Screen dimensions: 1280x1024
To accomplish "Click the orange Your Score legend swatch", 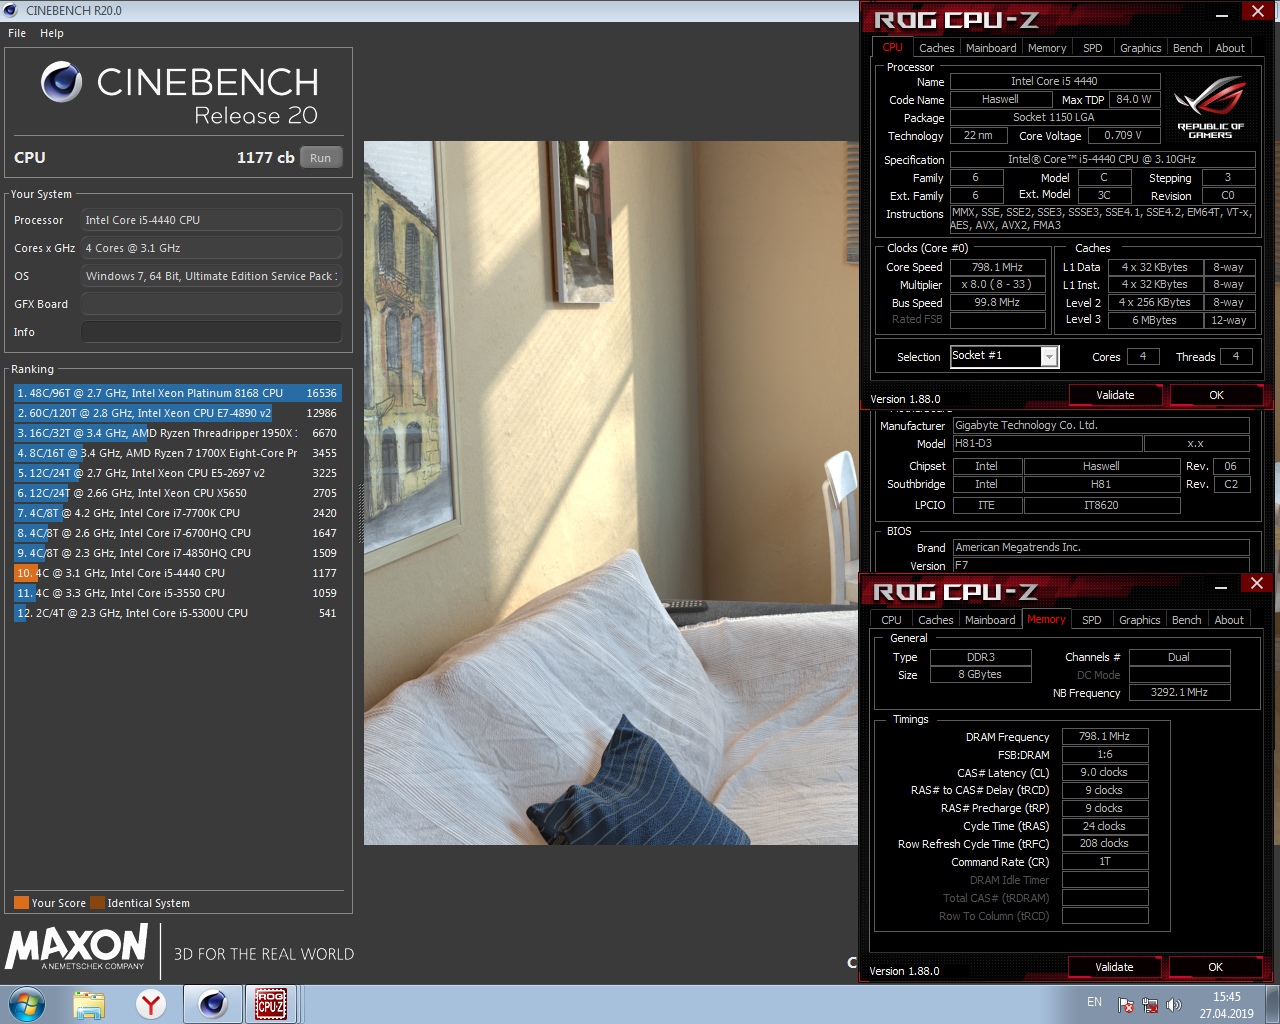I will [x=21, y=903].
